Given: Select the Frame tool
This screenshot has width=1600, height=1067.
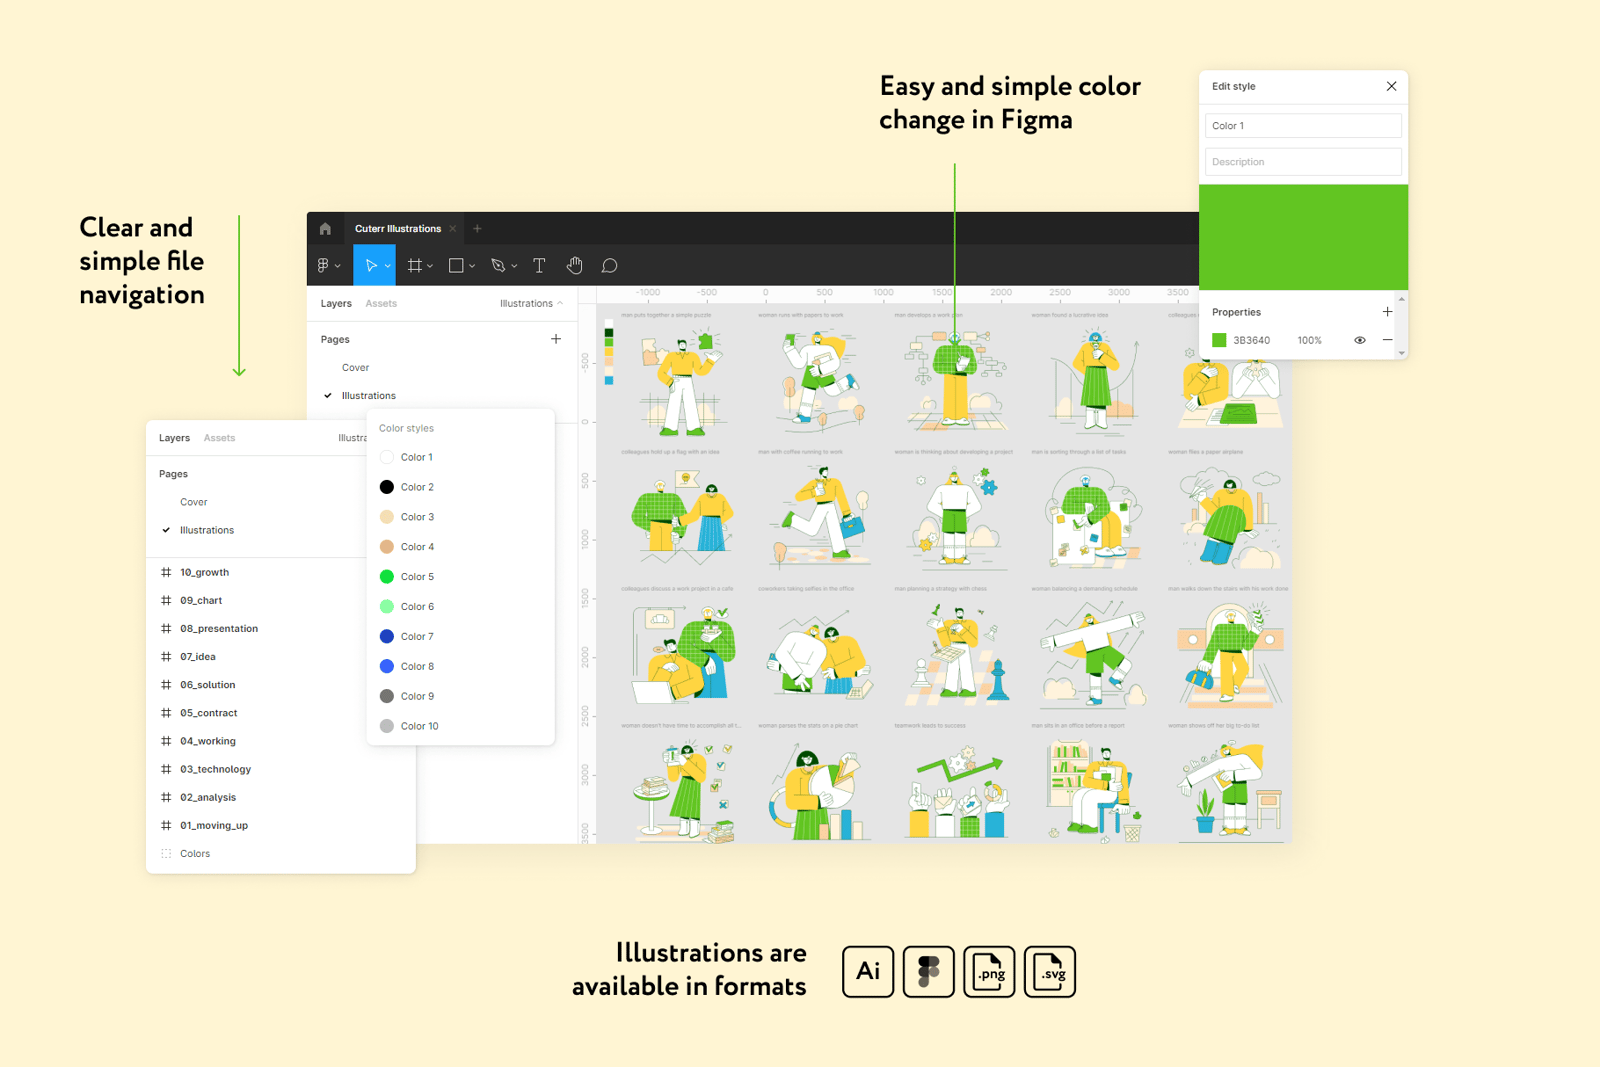Looking at the screenshot, I should tap(414, 266).
